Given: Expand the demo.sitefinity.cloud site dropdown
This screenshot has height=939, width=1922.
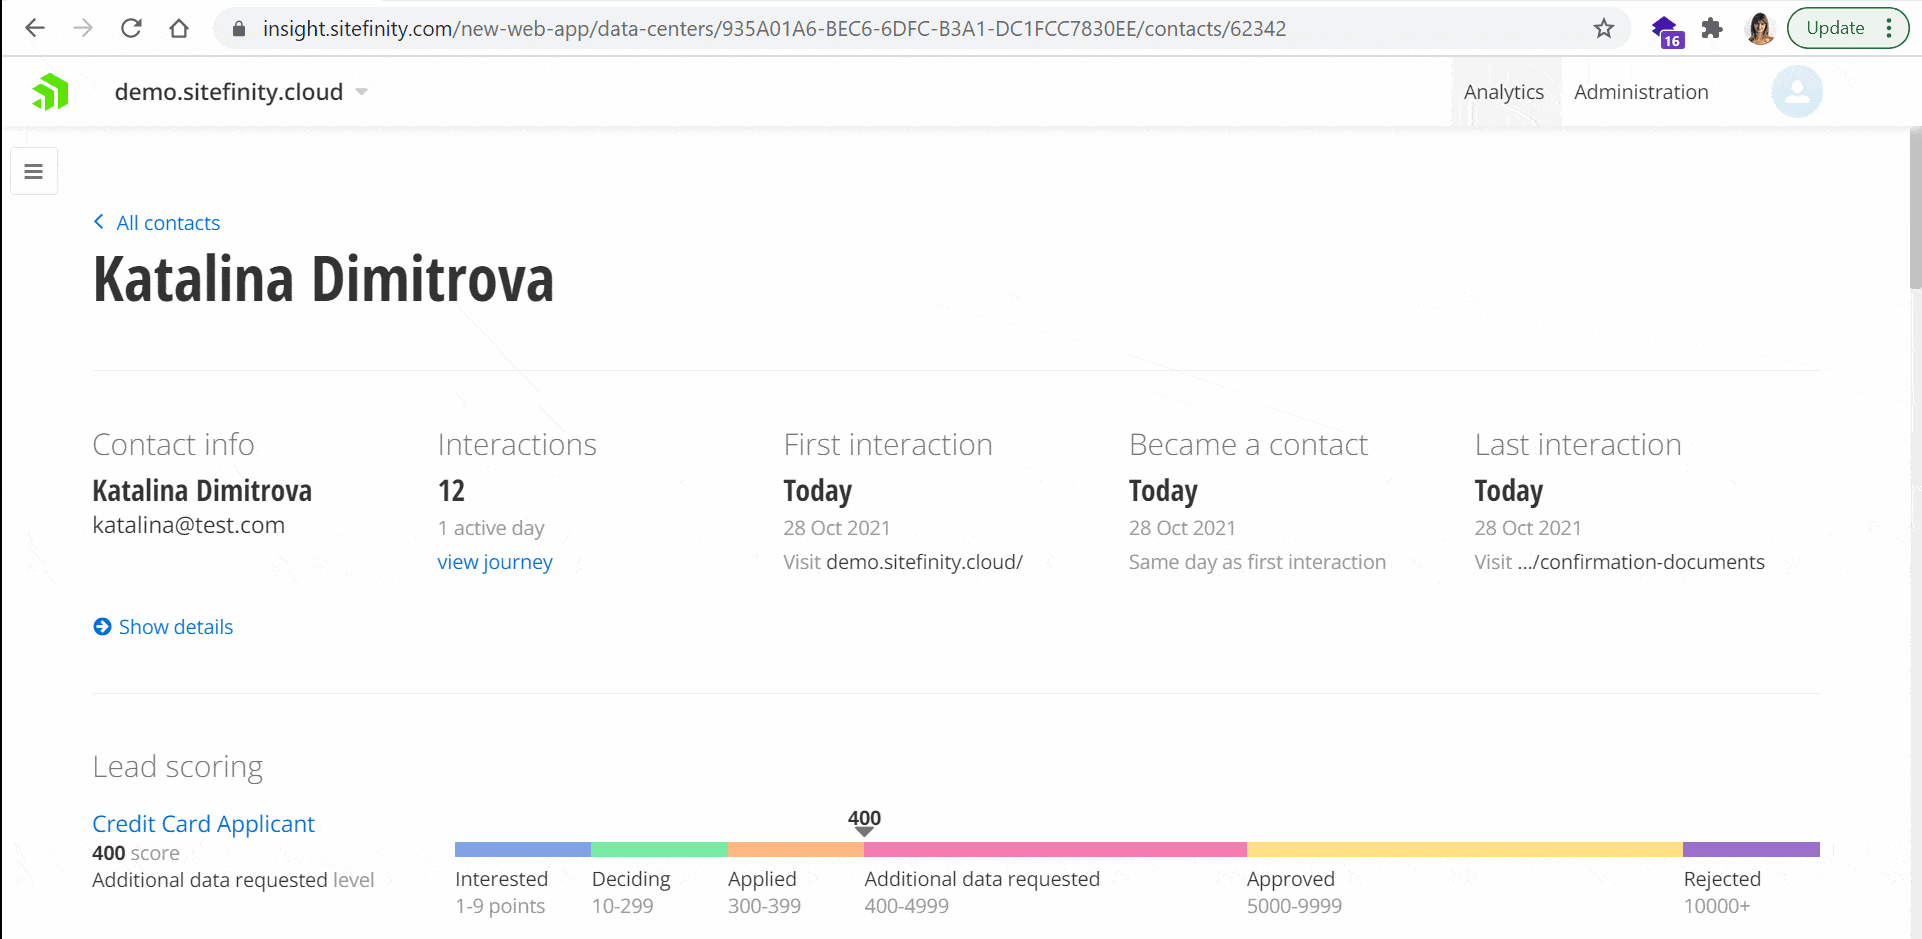Looking at the screenshot, I should pyautogui.click(x=362, y=92).
